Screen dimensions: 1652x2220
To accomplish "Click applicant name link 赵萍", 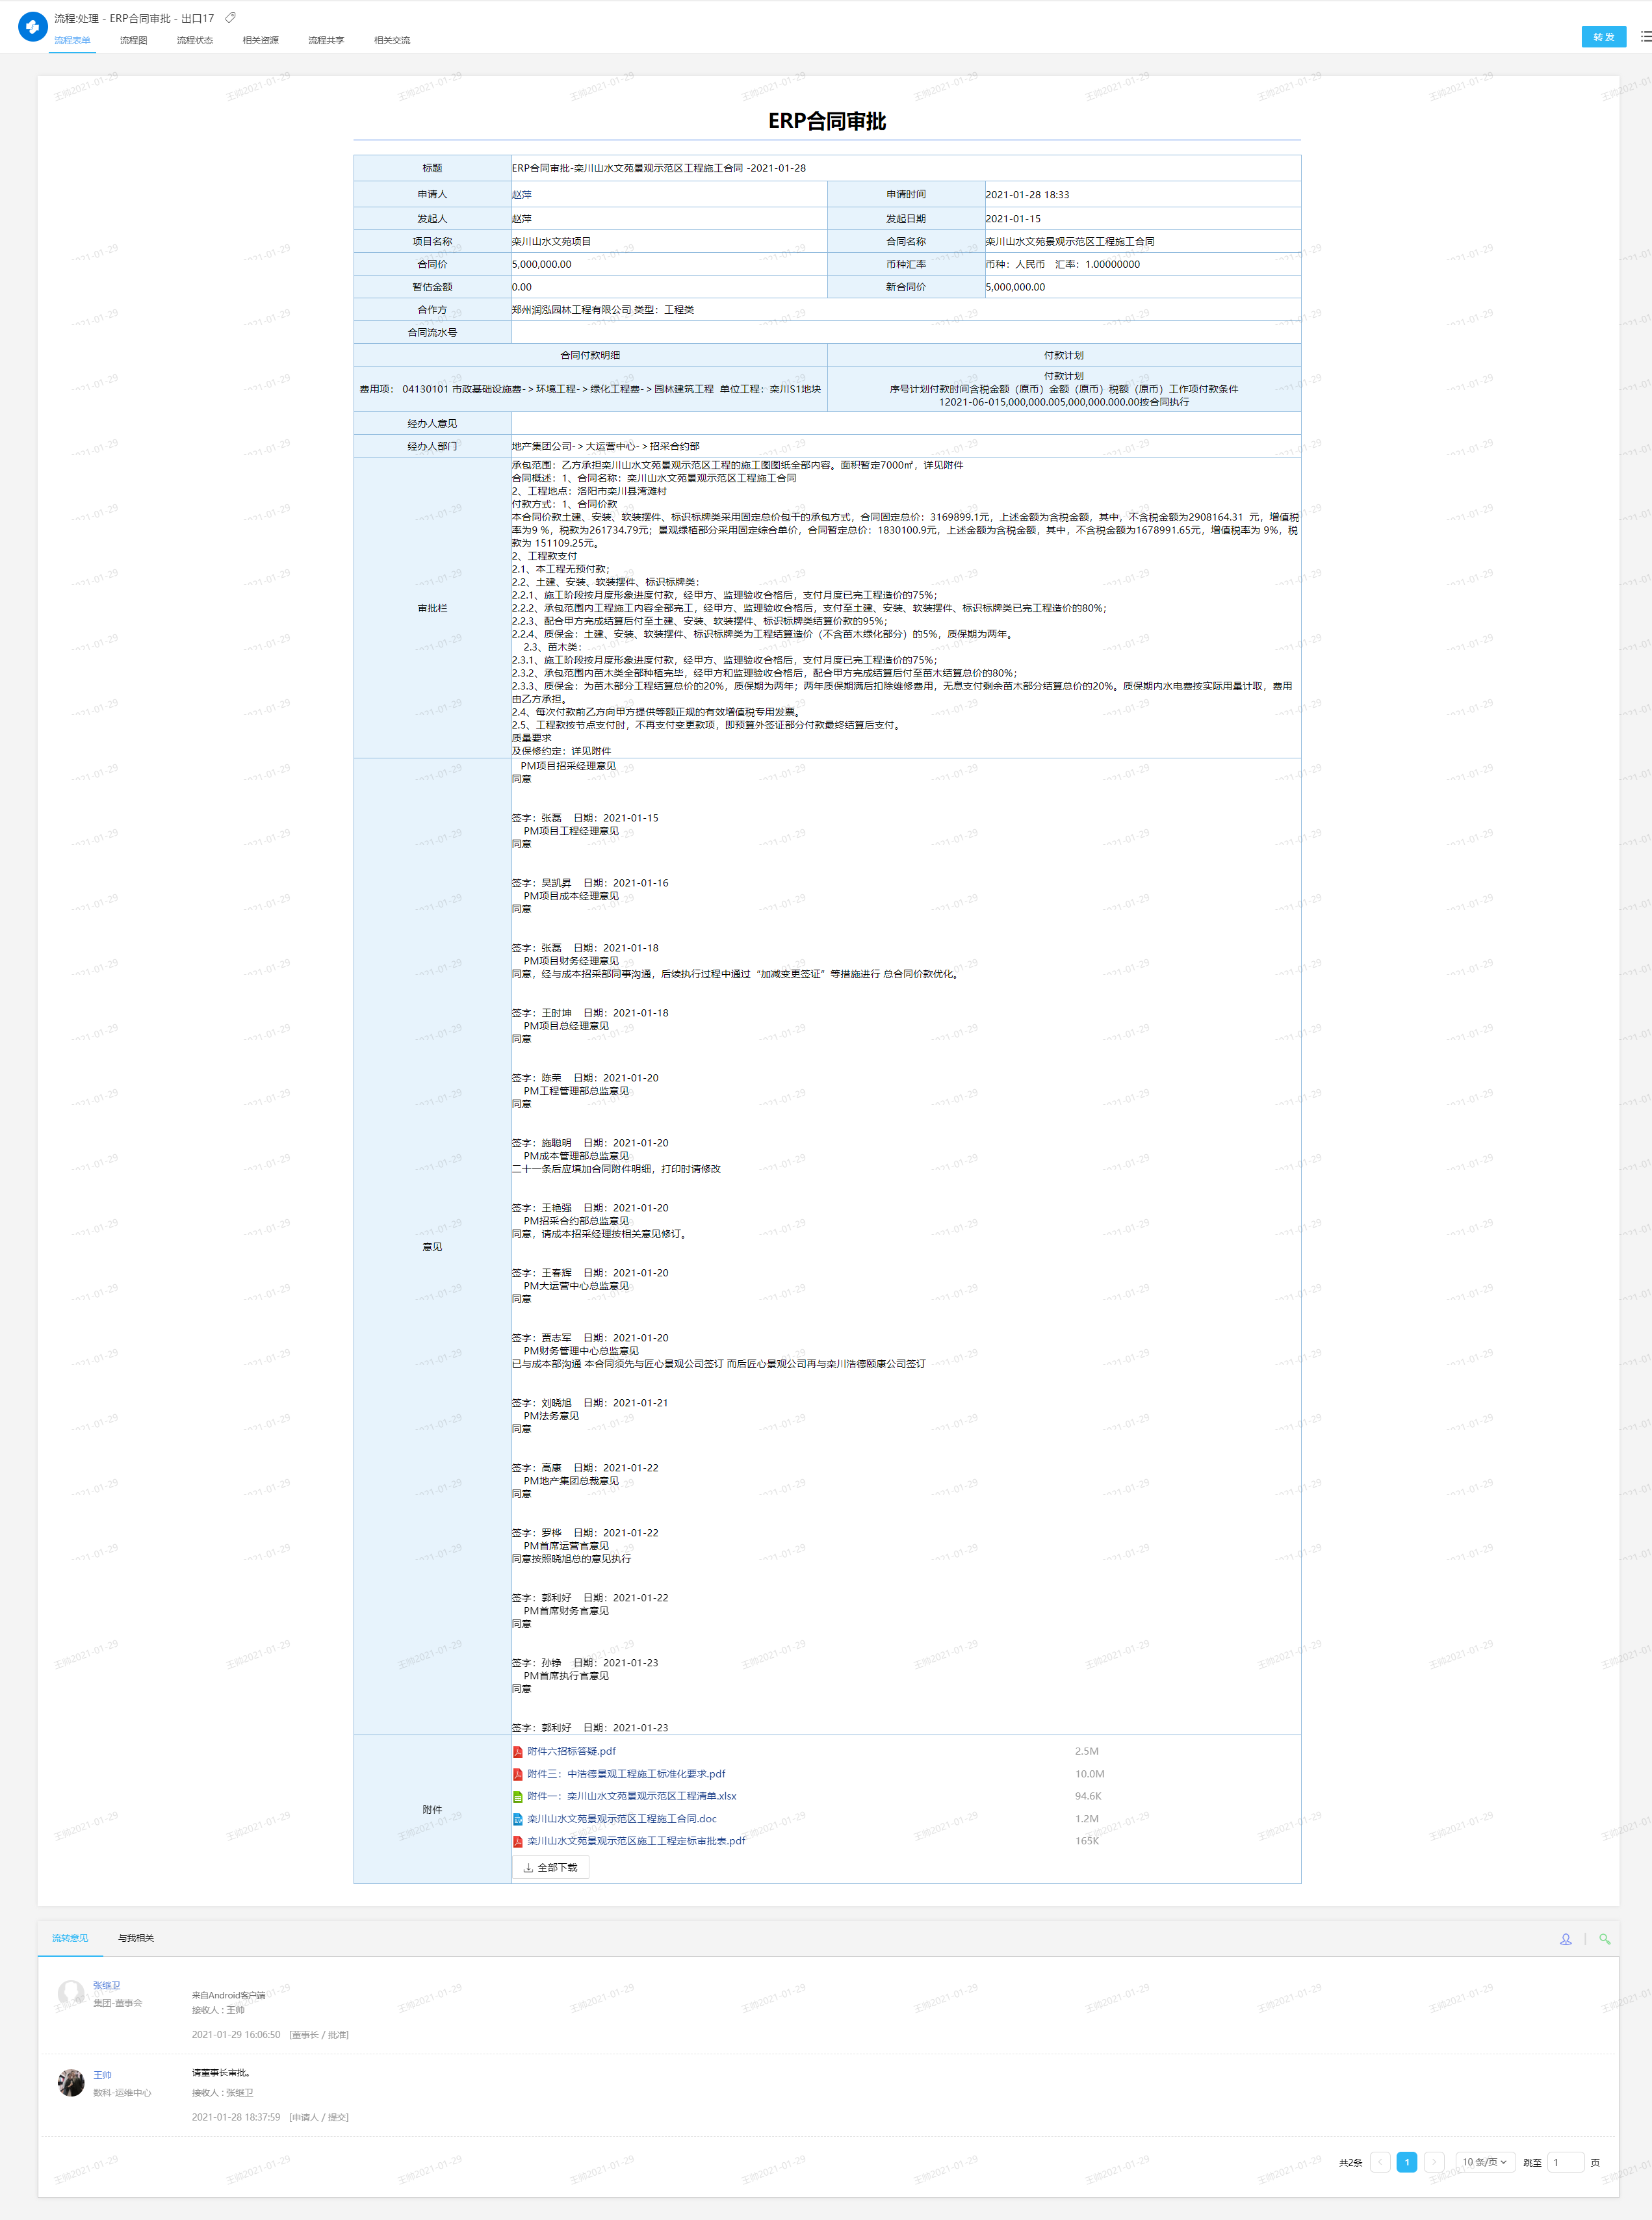I will tap(521, 195).
